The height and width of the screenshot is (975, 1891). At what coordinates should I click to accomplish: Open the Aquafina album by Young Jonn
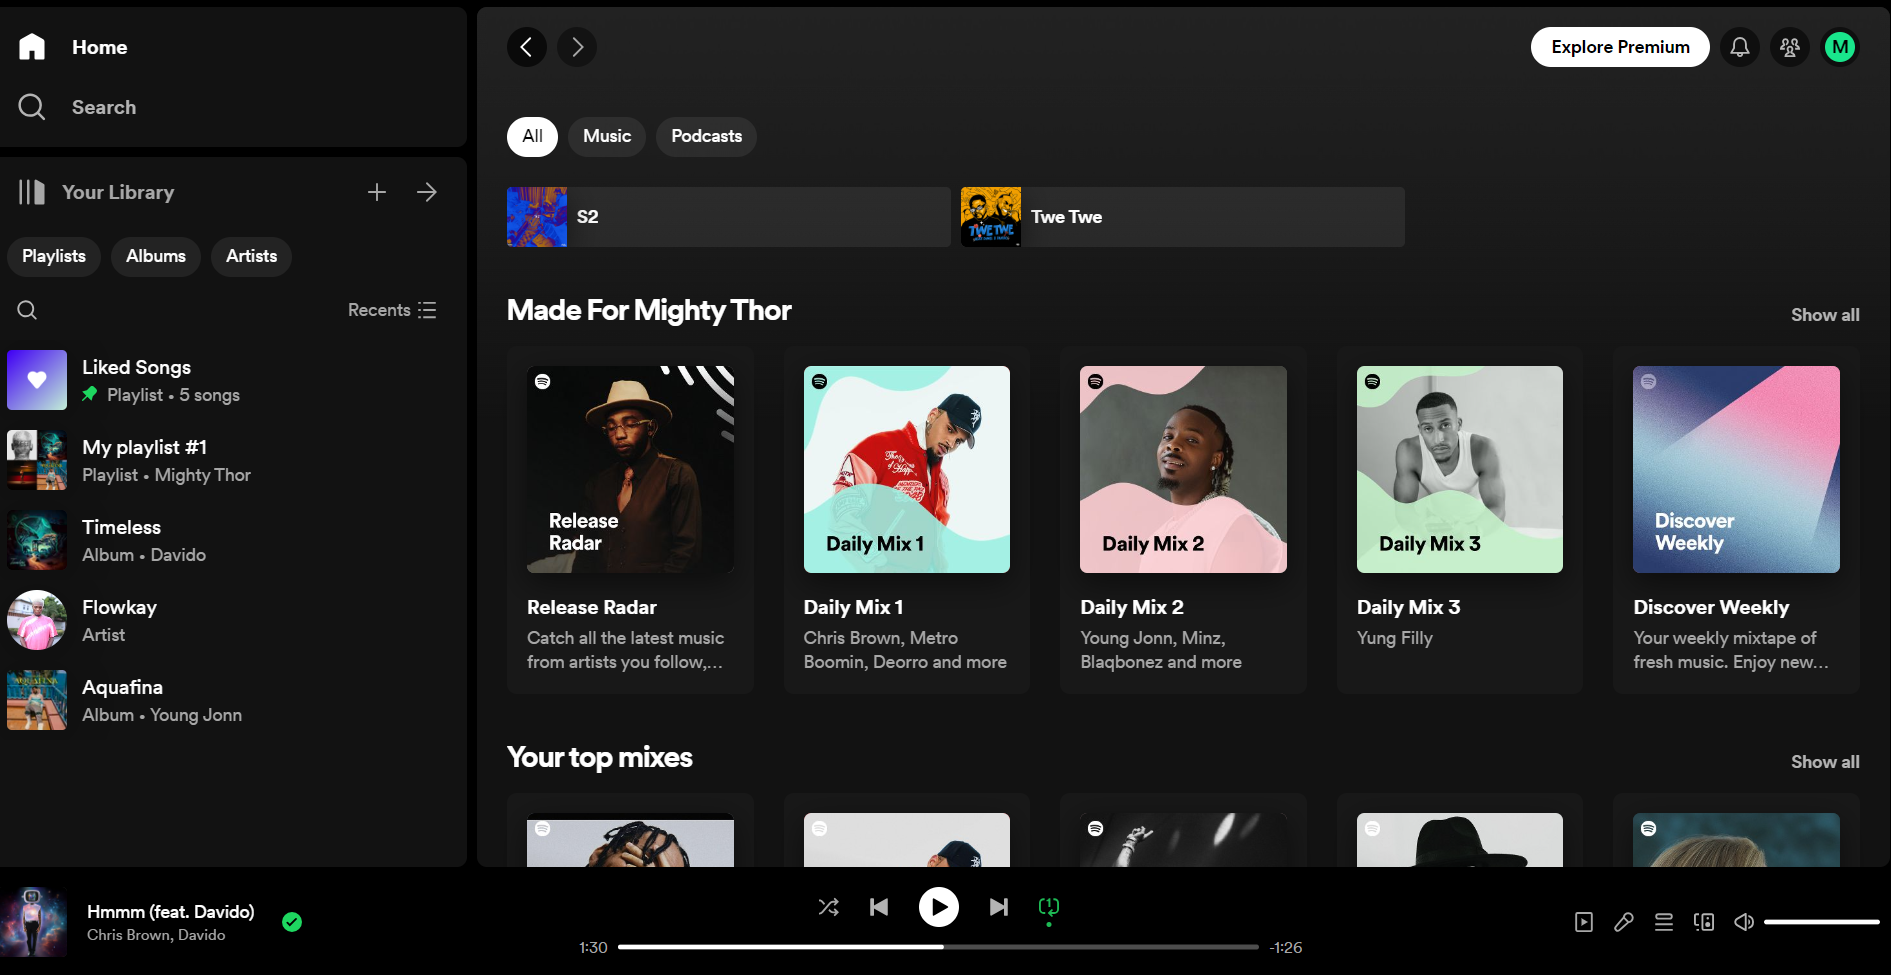233,700
